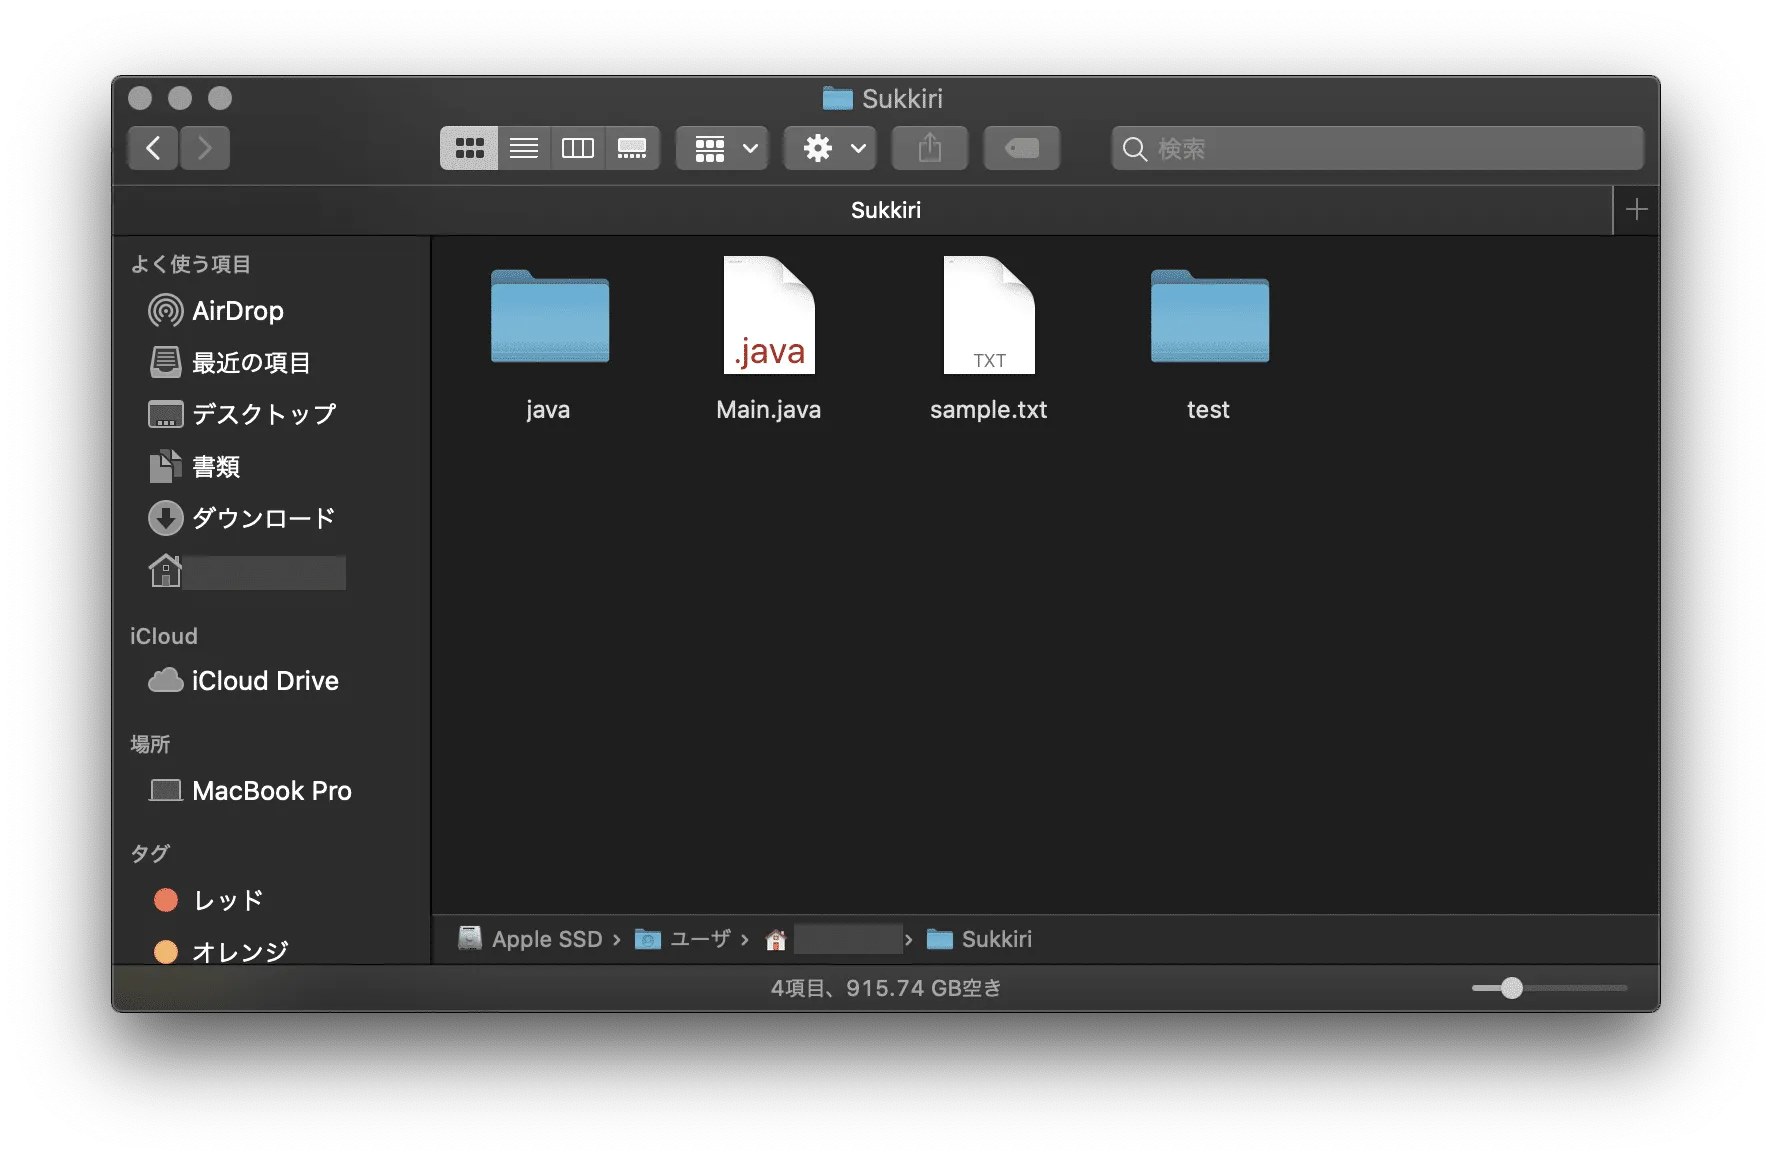Open the gear action menu
Image resolution: width=1772 pixels, height=1160 pixels.
[x=830, y=148]
